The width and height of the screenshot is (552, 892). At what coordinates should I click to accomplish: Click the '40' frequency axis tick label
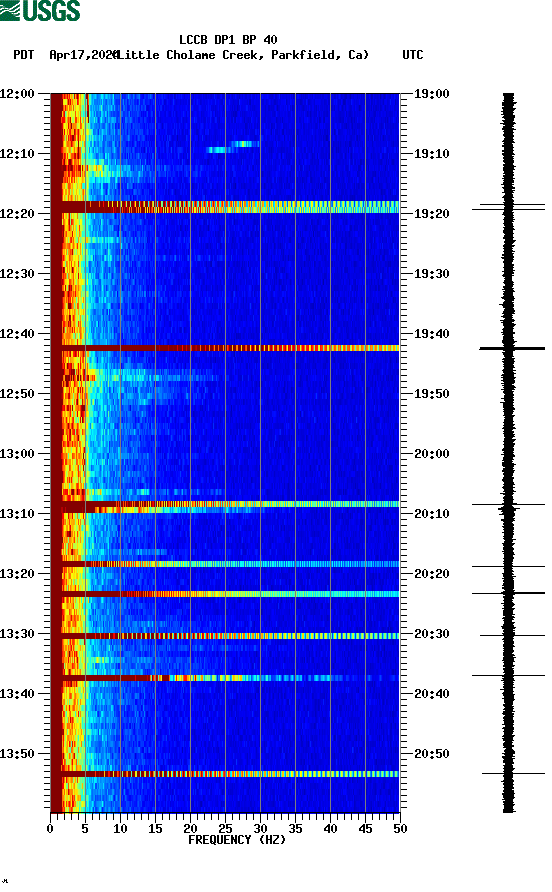point(331,829)
